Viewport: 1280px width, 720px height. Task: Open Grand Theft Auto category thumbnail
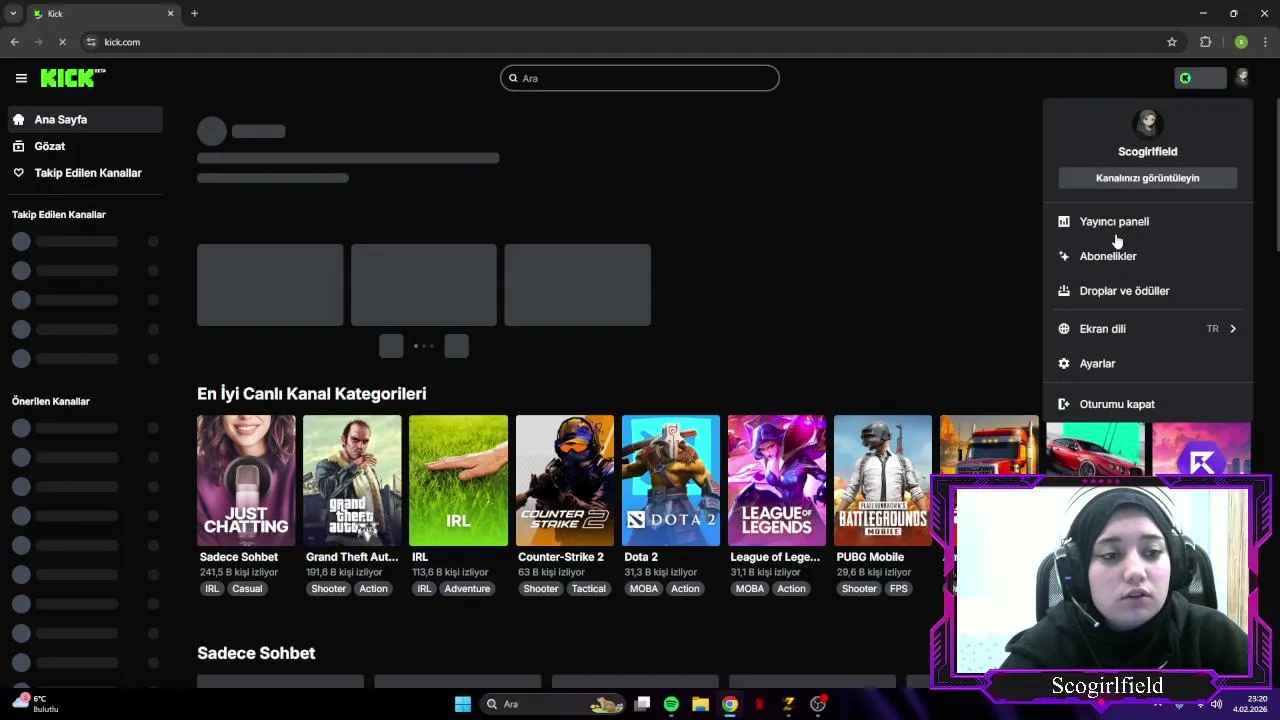352,480
